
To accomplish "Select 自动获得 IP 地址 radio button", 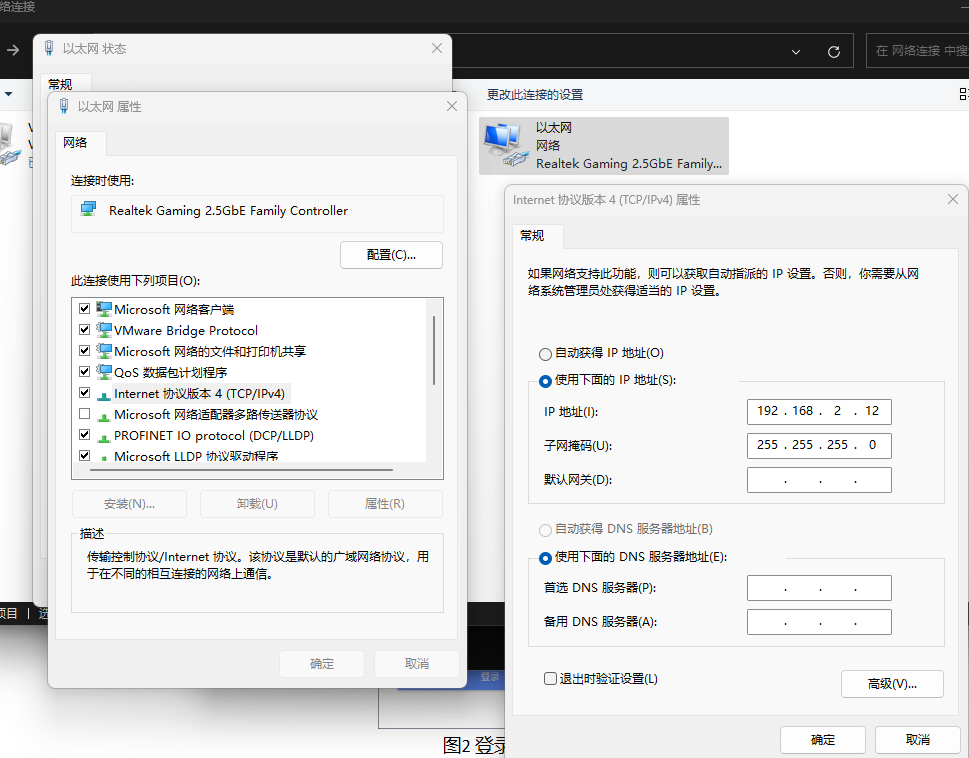I will pyautogui.click(x=545, y=353).
